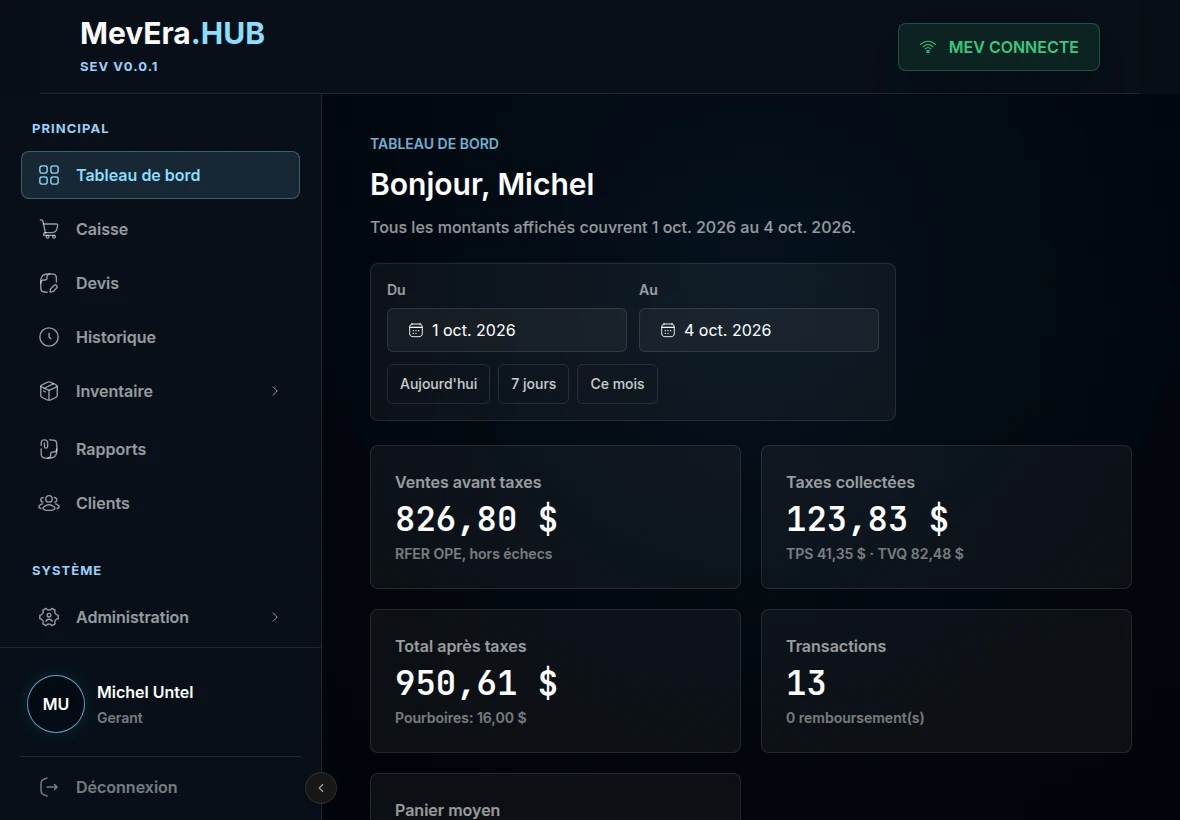
Task: Click the Total après taxes card
Action: click(x=555, y=681)
